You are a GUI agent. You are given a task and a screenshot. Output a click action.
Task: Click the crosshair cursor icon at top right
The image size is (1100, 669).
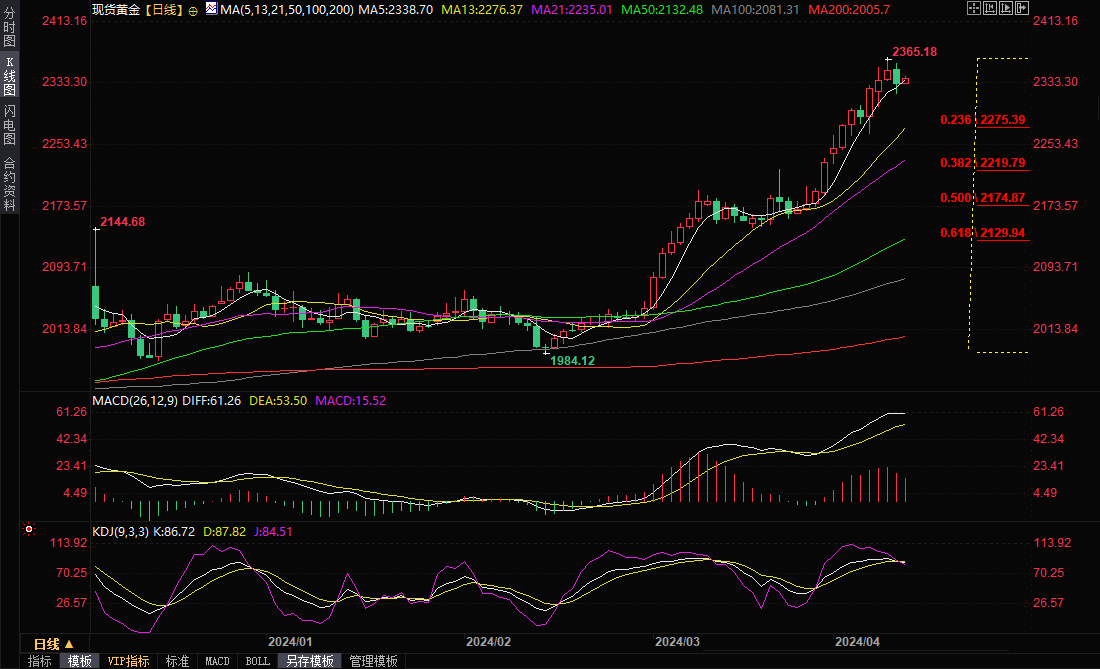[974, 8]
